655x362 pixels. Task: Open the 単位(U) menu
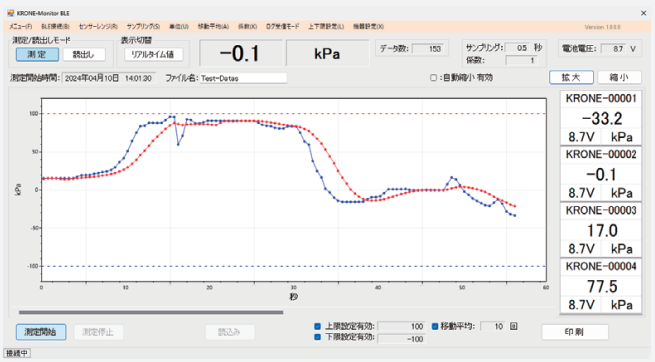[179, 26]
